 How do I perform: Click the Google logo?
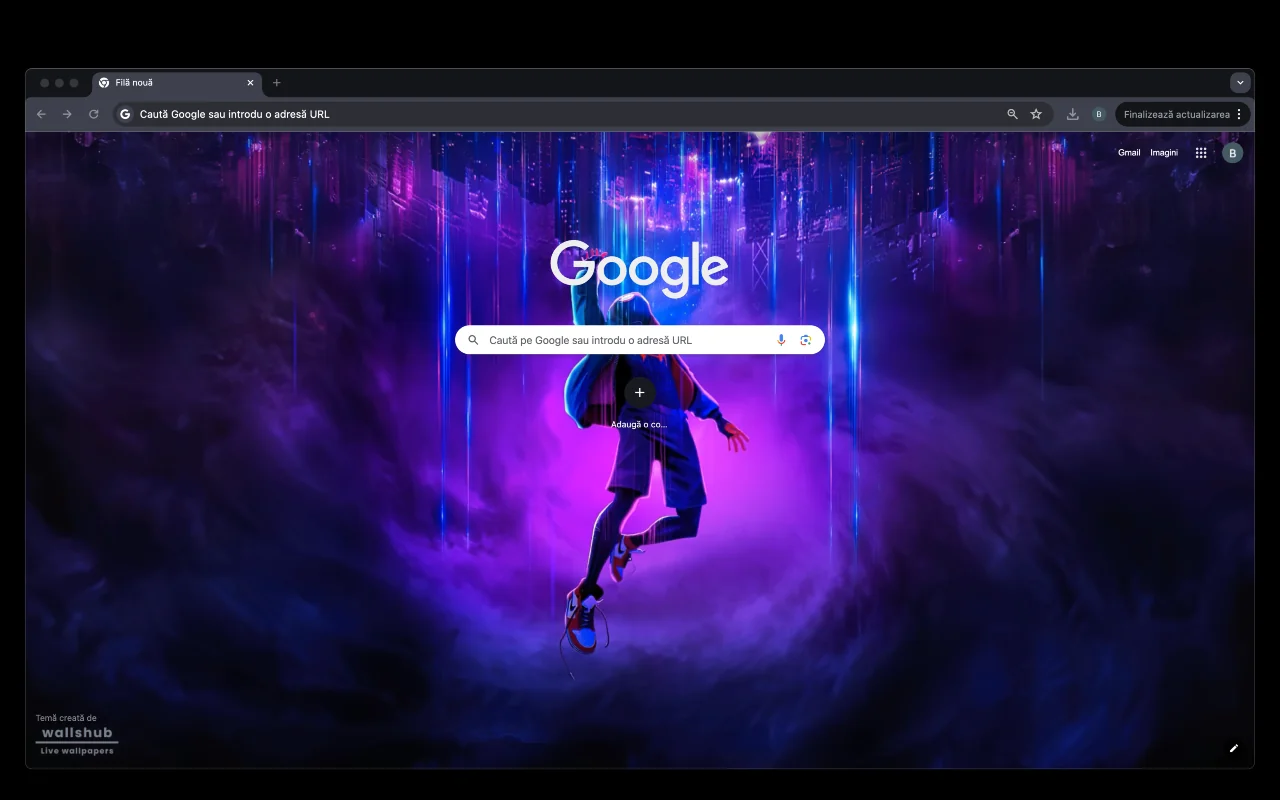tap(639, 268)
